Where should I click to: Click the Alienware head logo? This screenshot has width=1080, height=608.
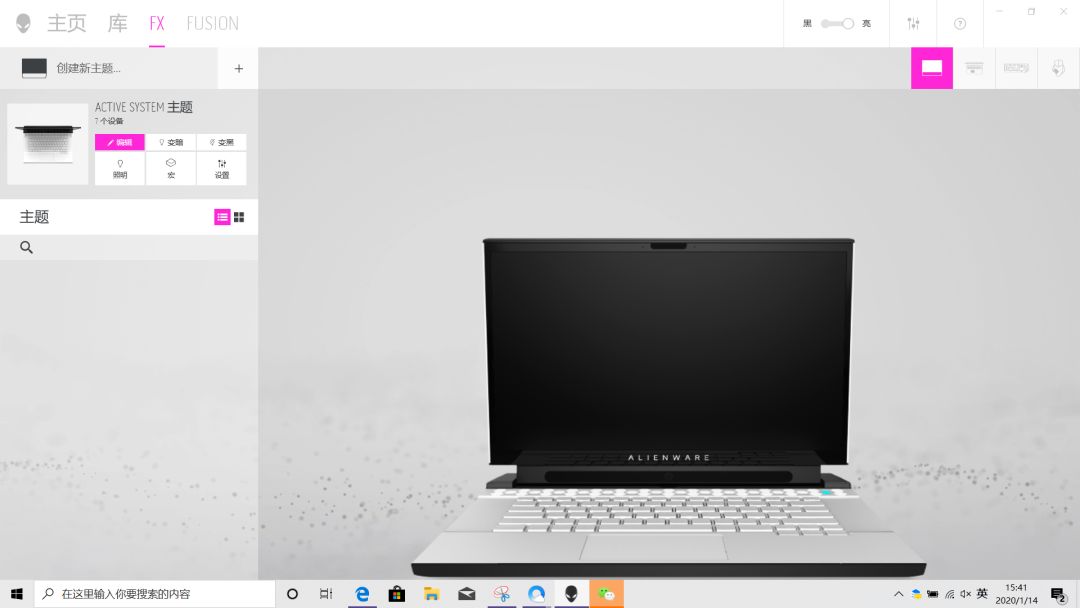[23, 23]
